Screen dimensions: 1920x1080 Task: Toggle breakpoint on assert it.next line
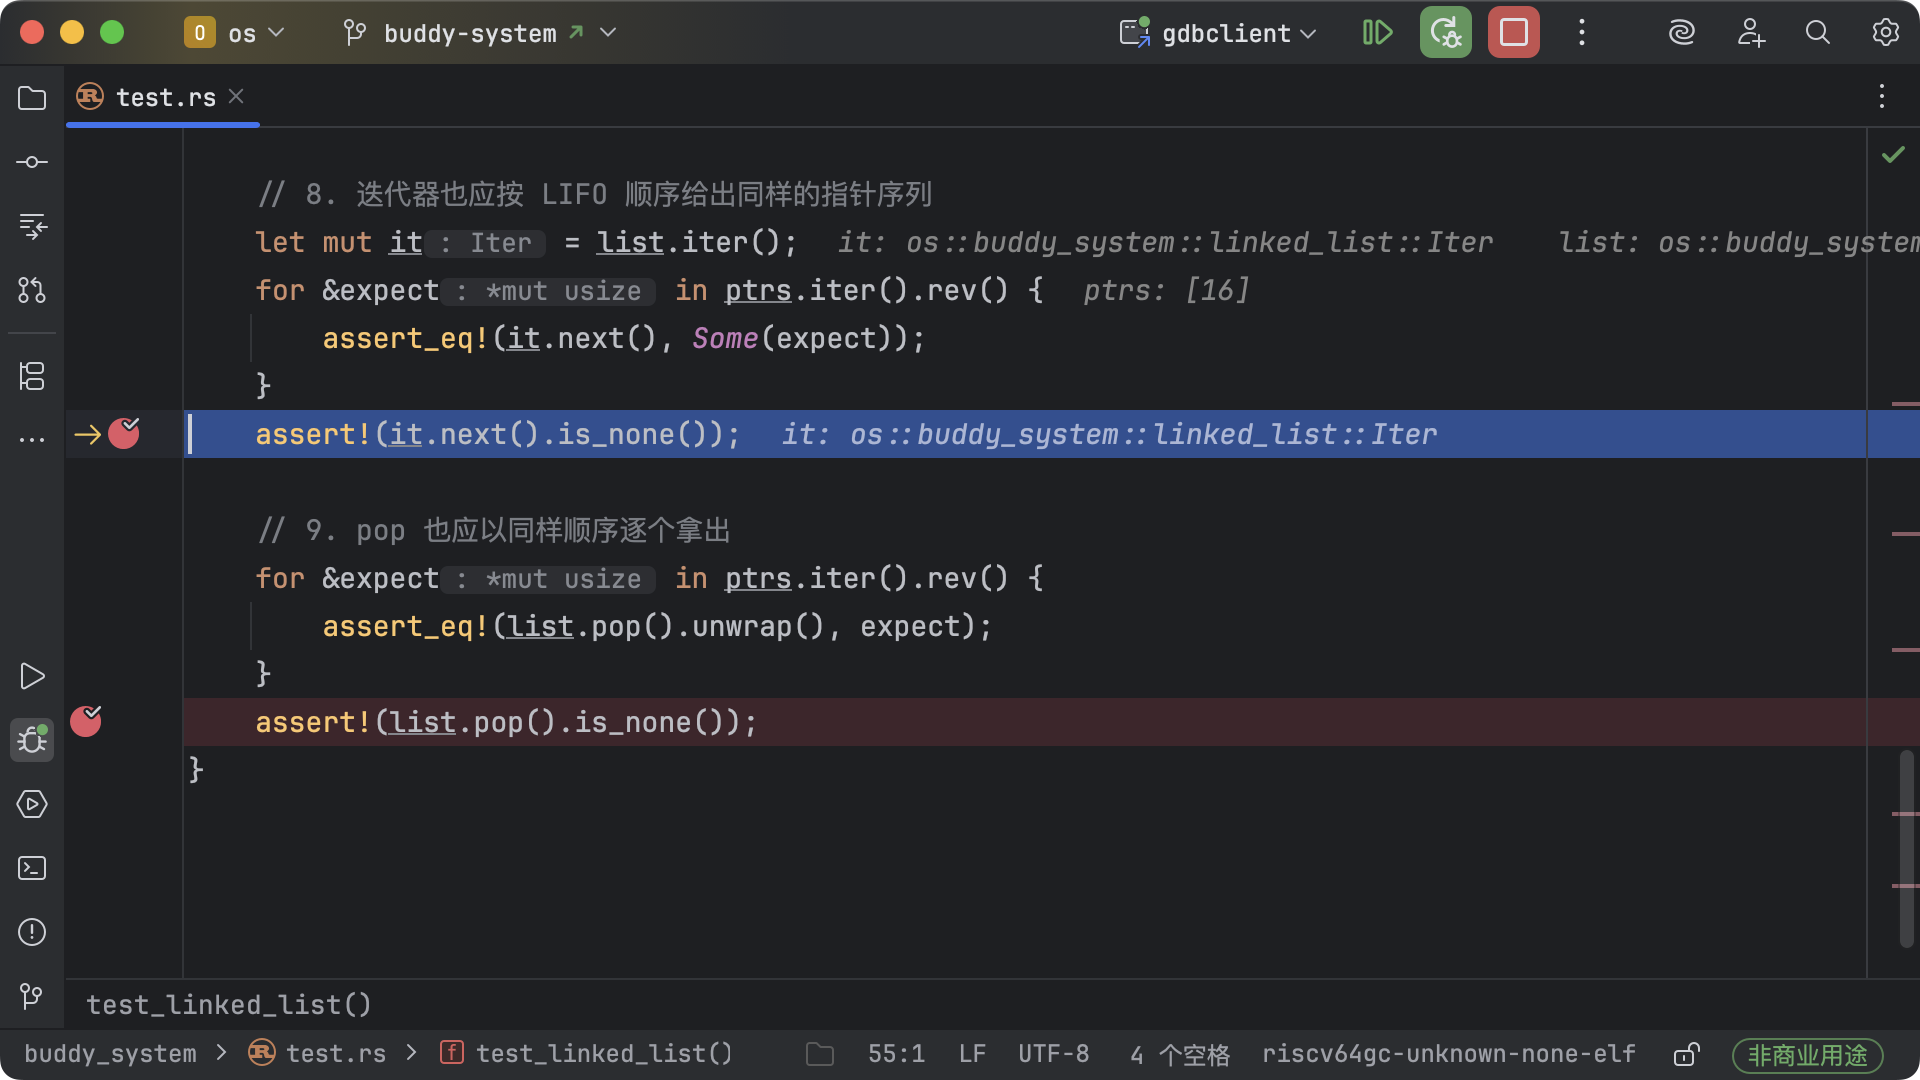pos(124,434)
